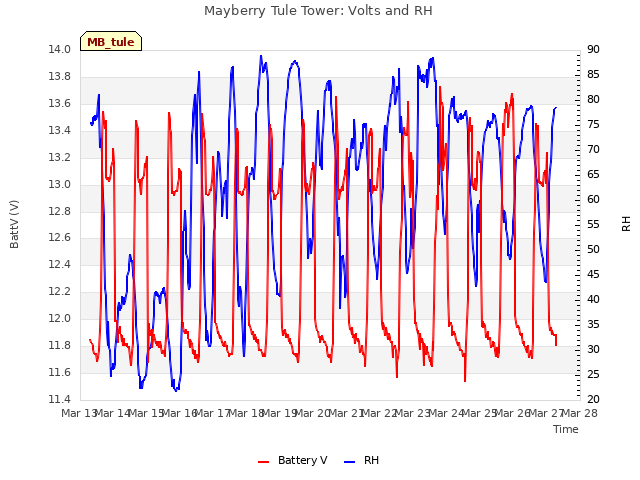Click the 65 right axis value
The width and height of the screenshot is (640, 480).
(593, 174)
